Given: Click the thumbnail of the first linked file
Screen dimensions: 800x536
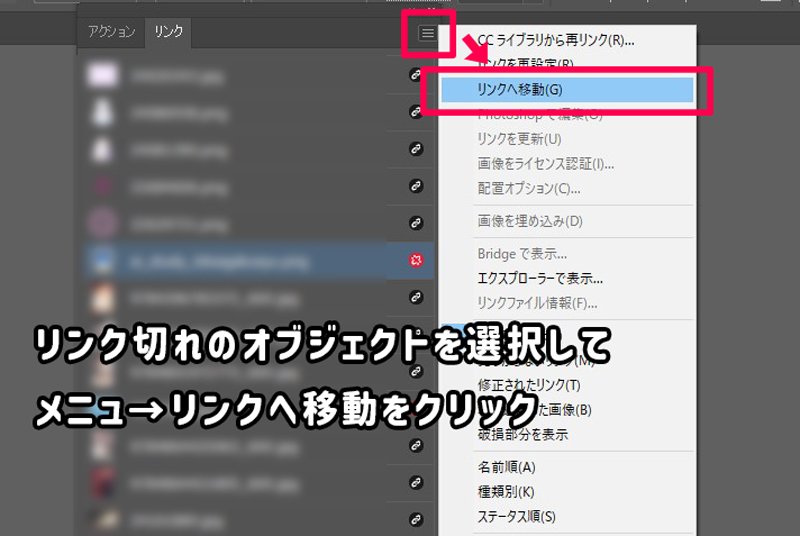Looking at the screenshot, I should tap(102, 75).
